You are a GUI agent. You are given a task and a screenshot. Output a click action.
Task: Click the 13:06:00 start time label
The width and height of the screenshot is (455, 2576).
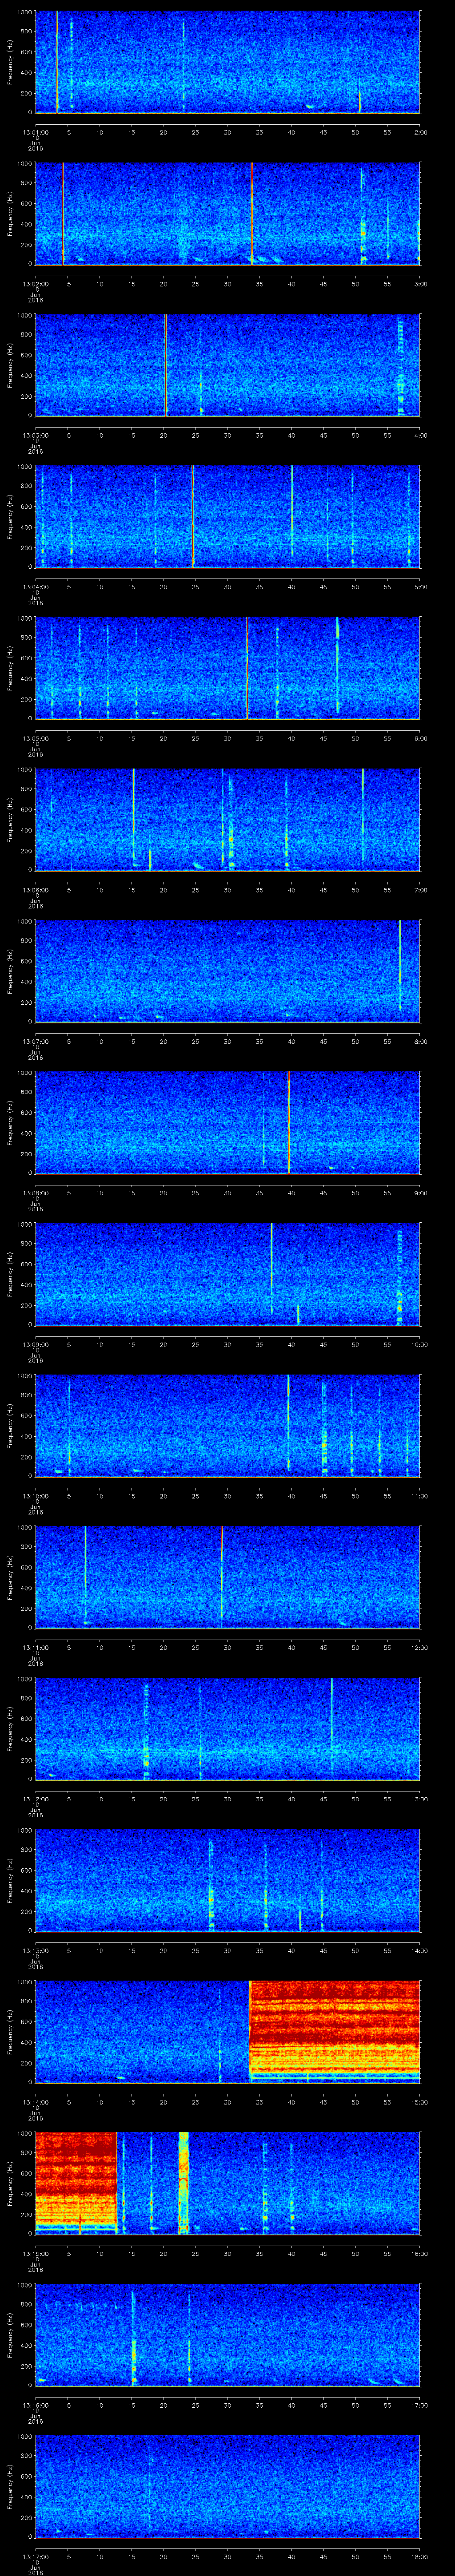35,890
